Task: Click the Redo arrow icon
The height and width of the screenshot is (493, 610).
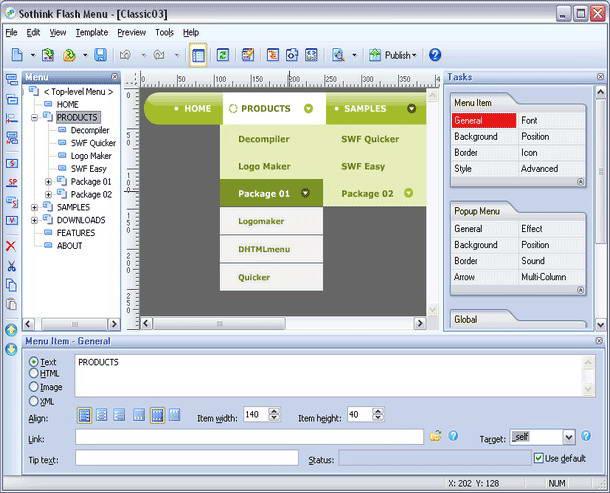Action: 159,55
